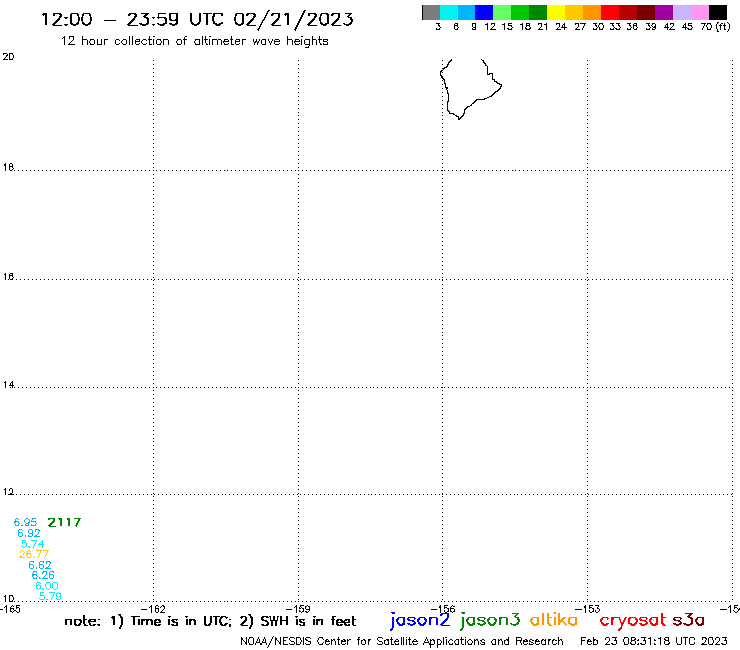Click the dark green 21 ft swatch

pyautogui.click(x=538, y=13)
